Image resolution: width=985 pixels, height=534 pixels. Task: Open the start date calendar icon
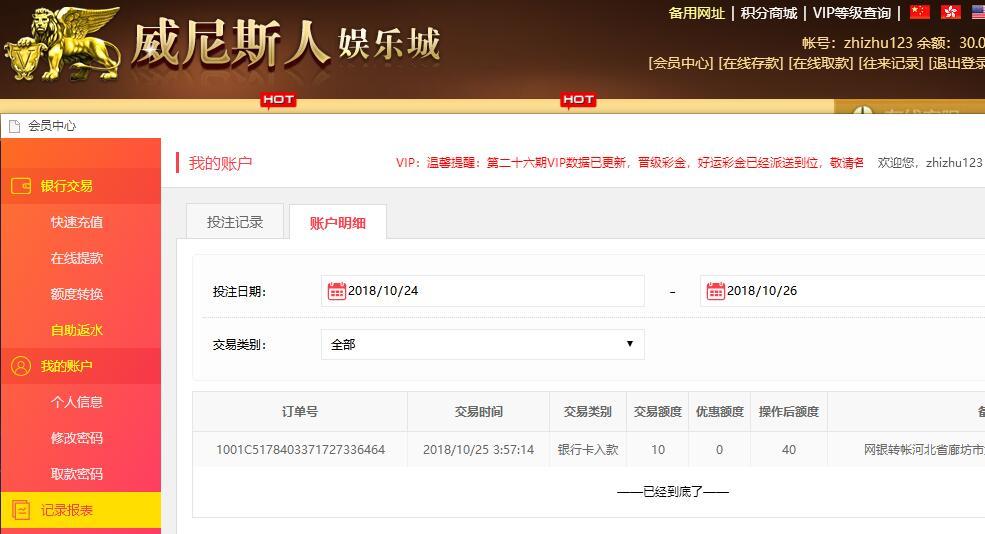pos(337,291)
